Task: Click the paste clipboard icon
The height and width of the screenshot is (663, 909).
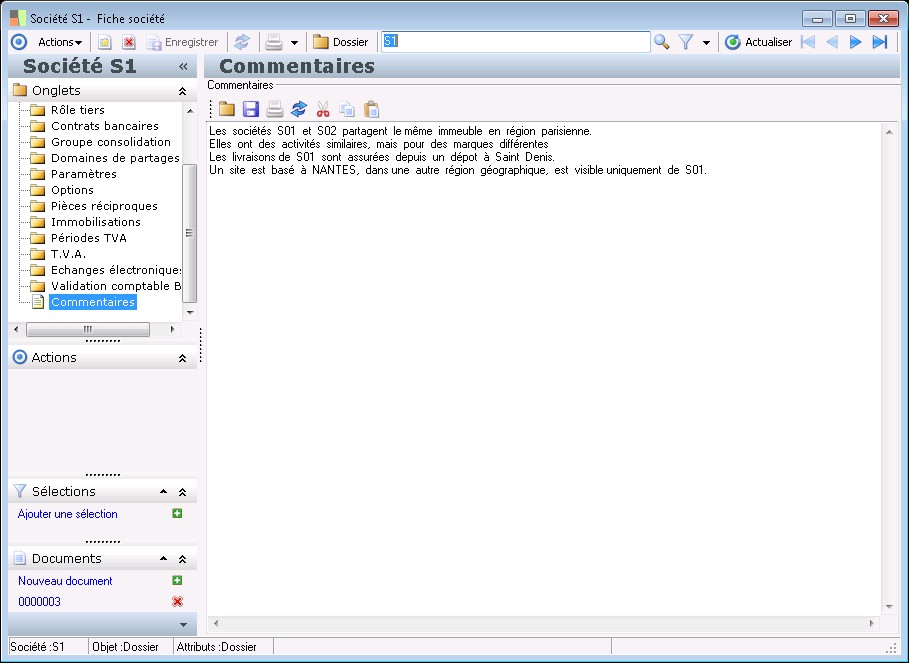Action: tap(371, 109)
